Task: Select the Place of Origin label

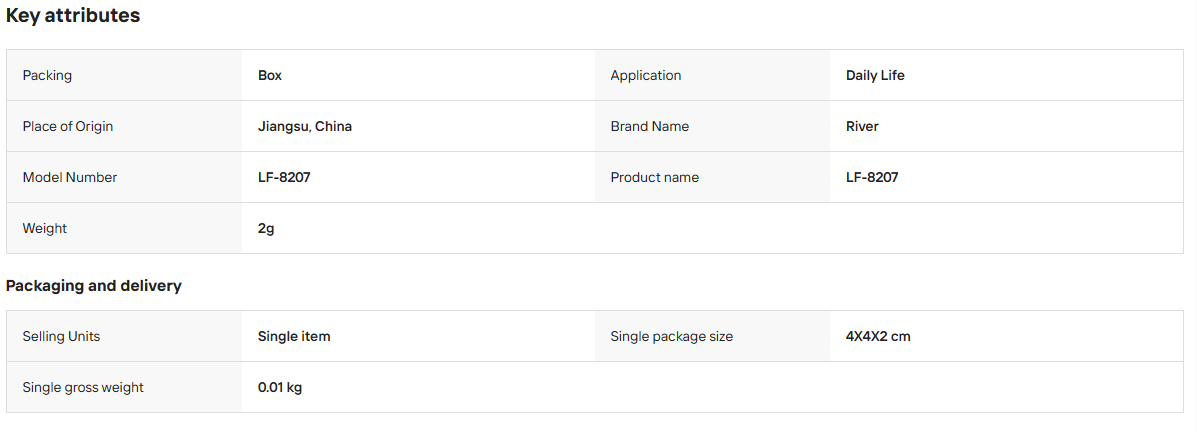Action: click(68, 127)
